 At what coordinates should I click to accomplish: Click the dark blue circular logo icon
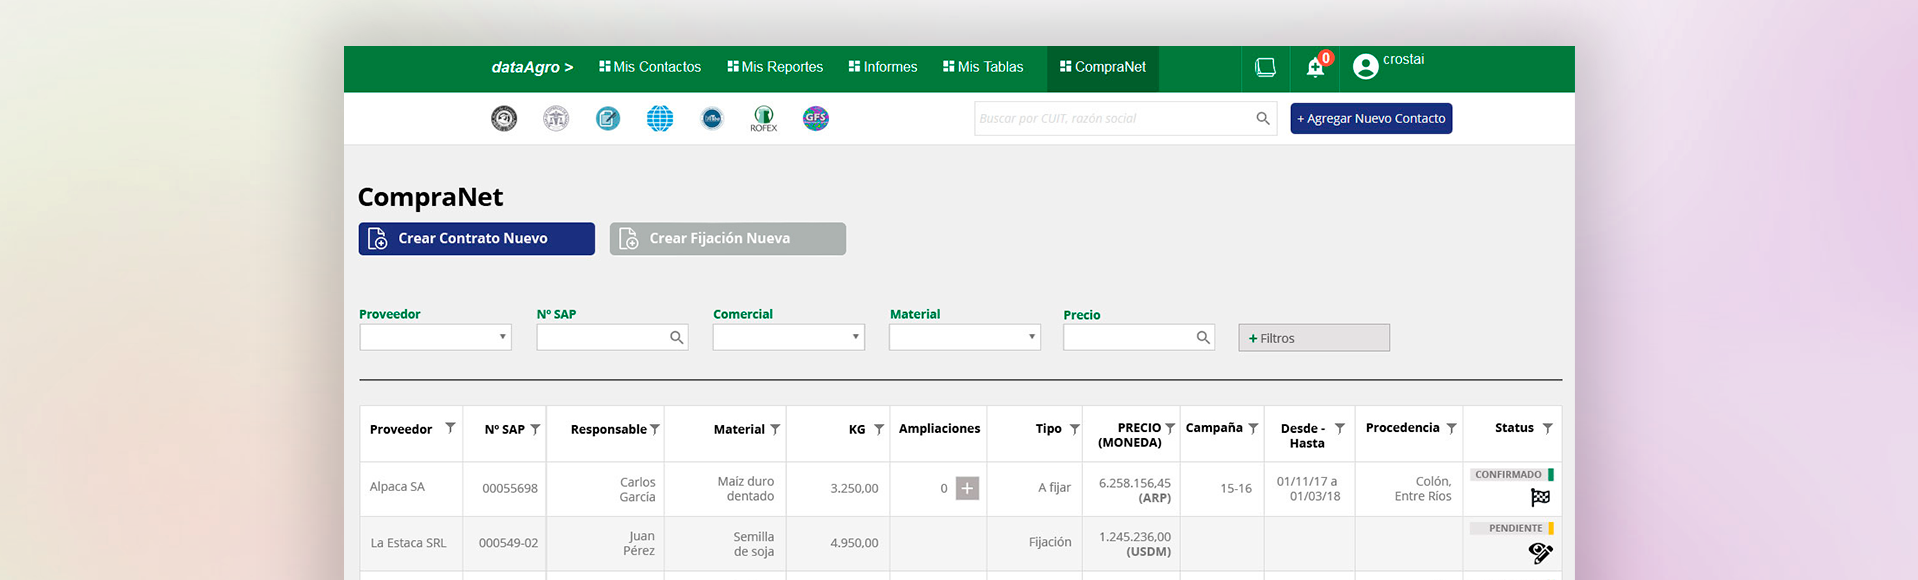[712, 118]
